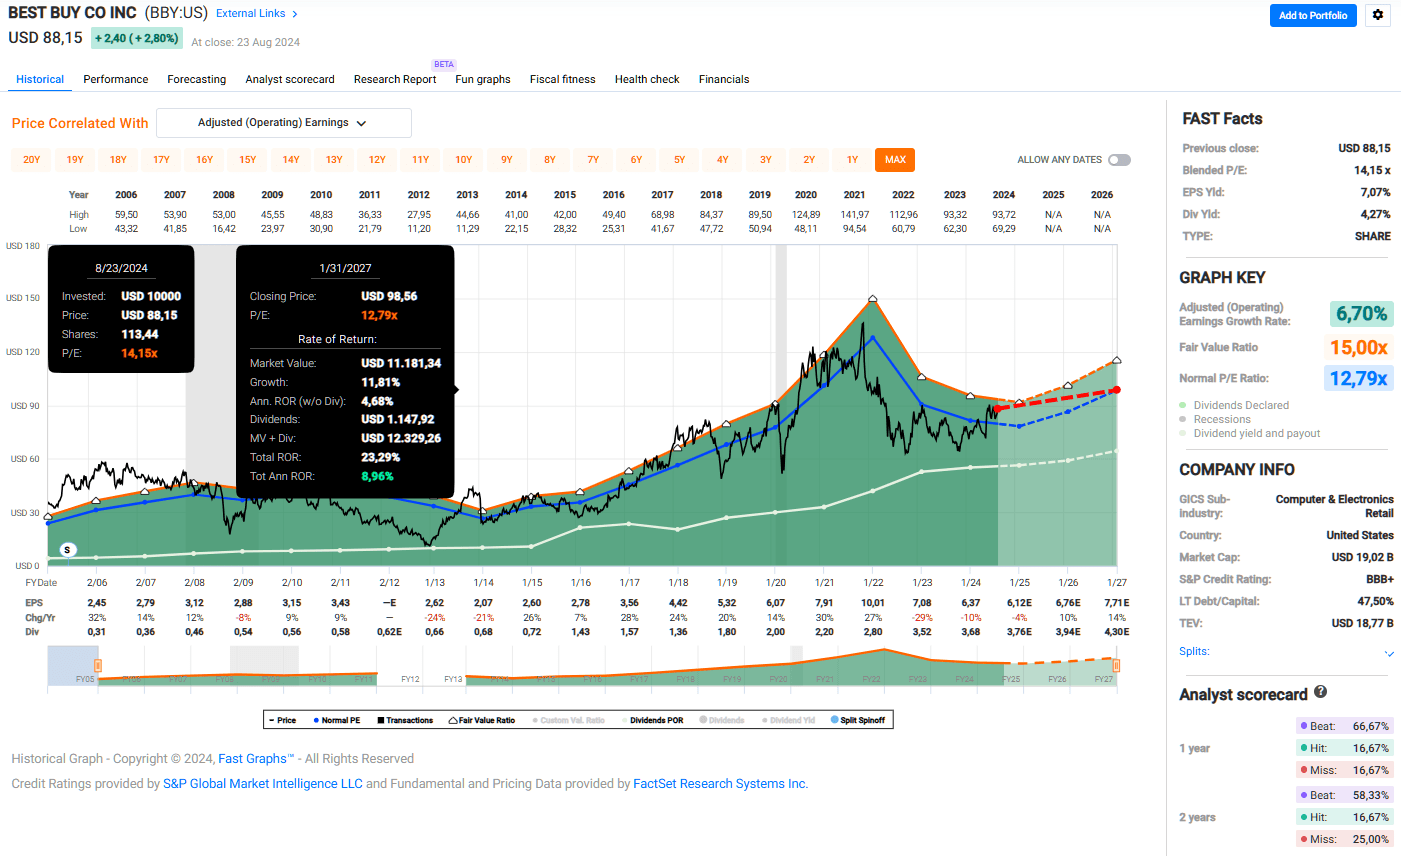The image size is (1401, 856).
Task: Switch to the Forecasting tab
Action: (196, 79)
